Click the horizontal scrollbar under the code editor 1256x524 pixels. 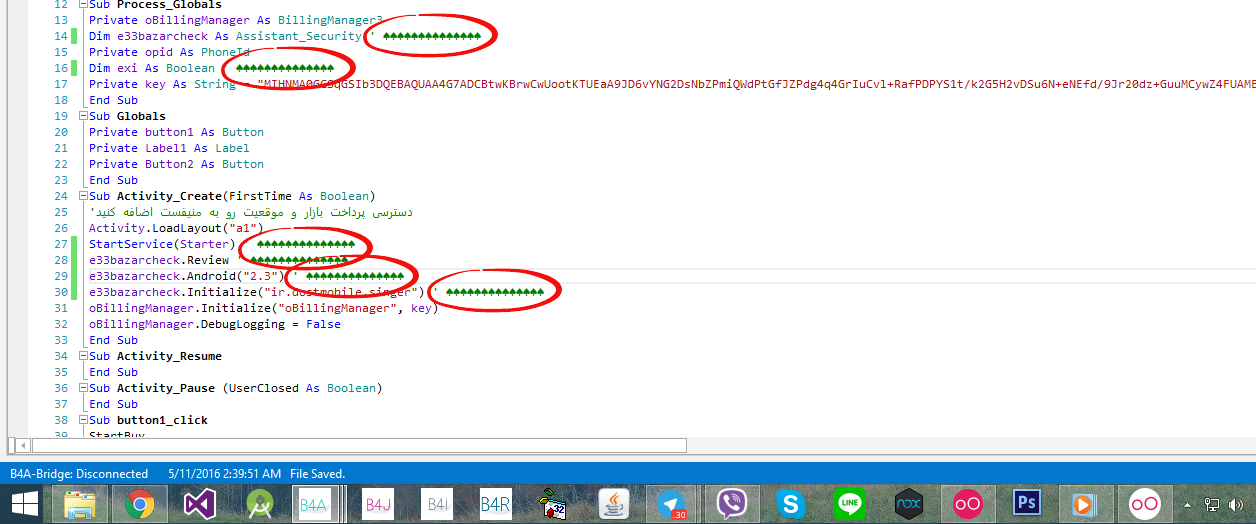pos(360,446)
